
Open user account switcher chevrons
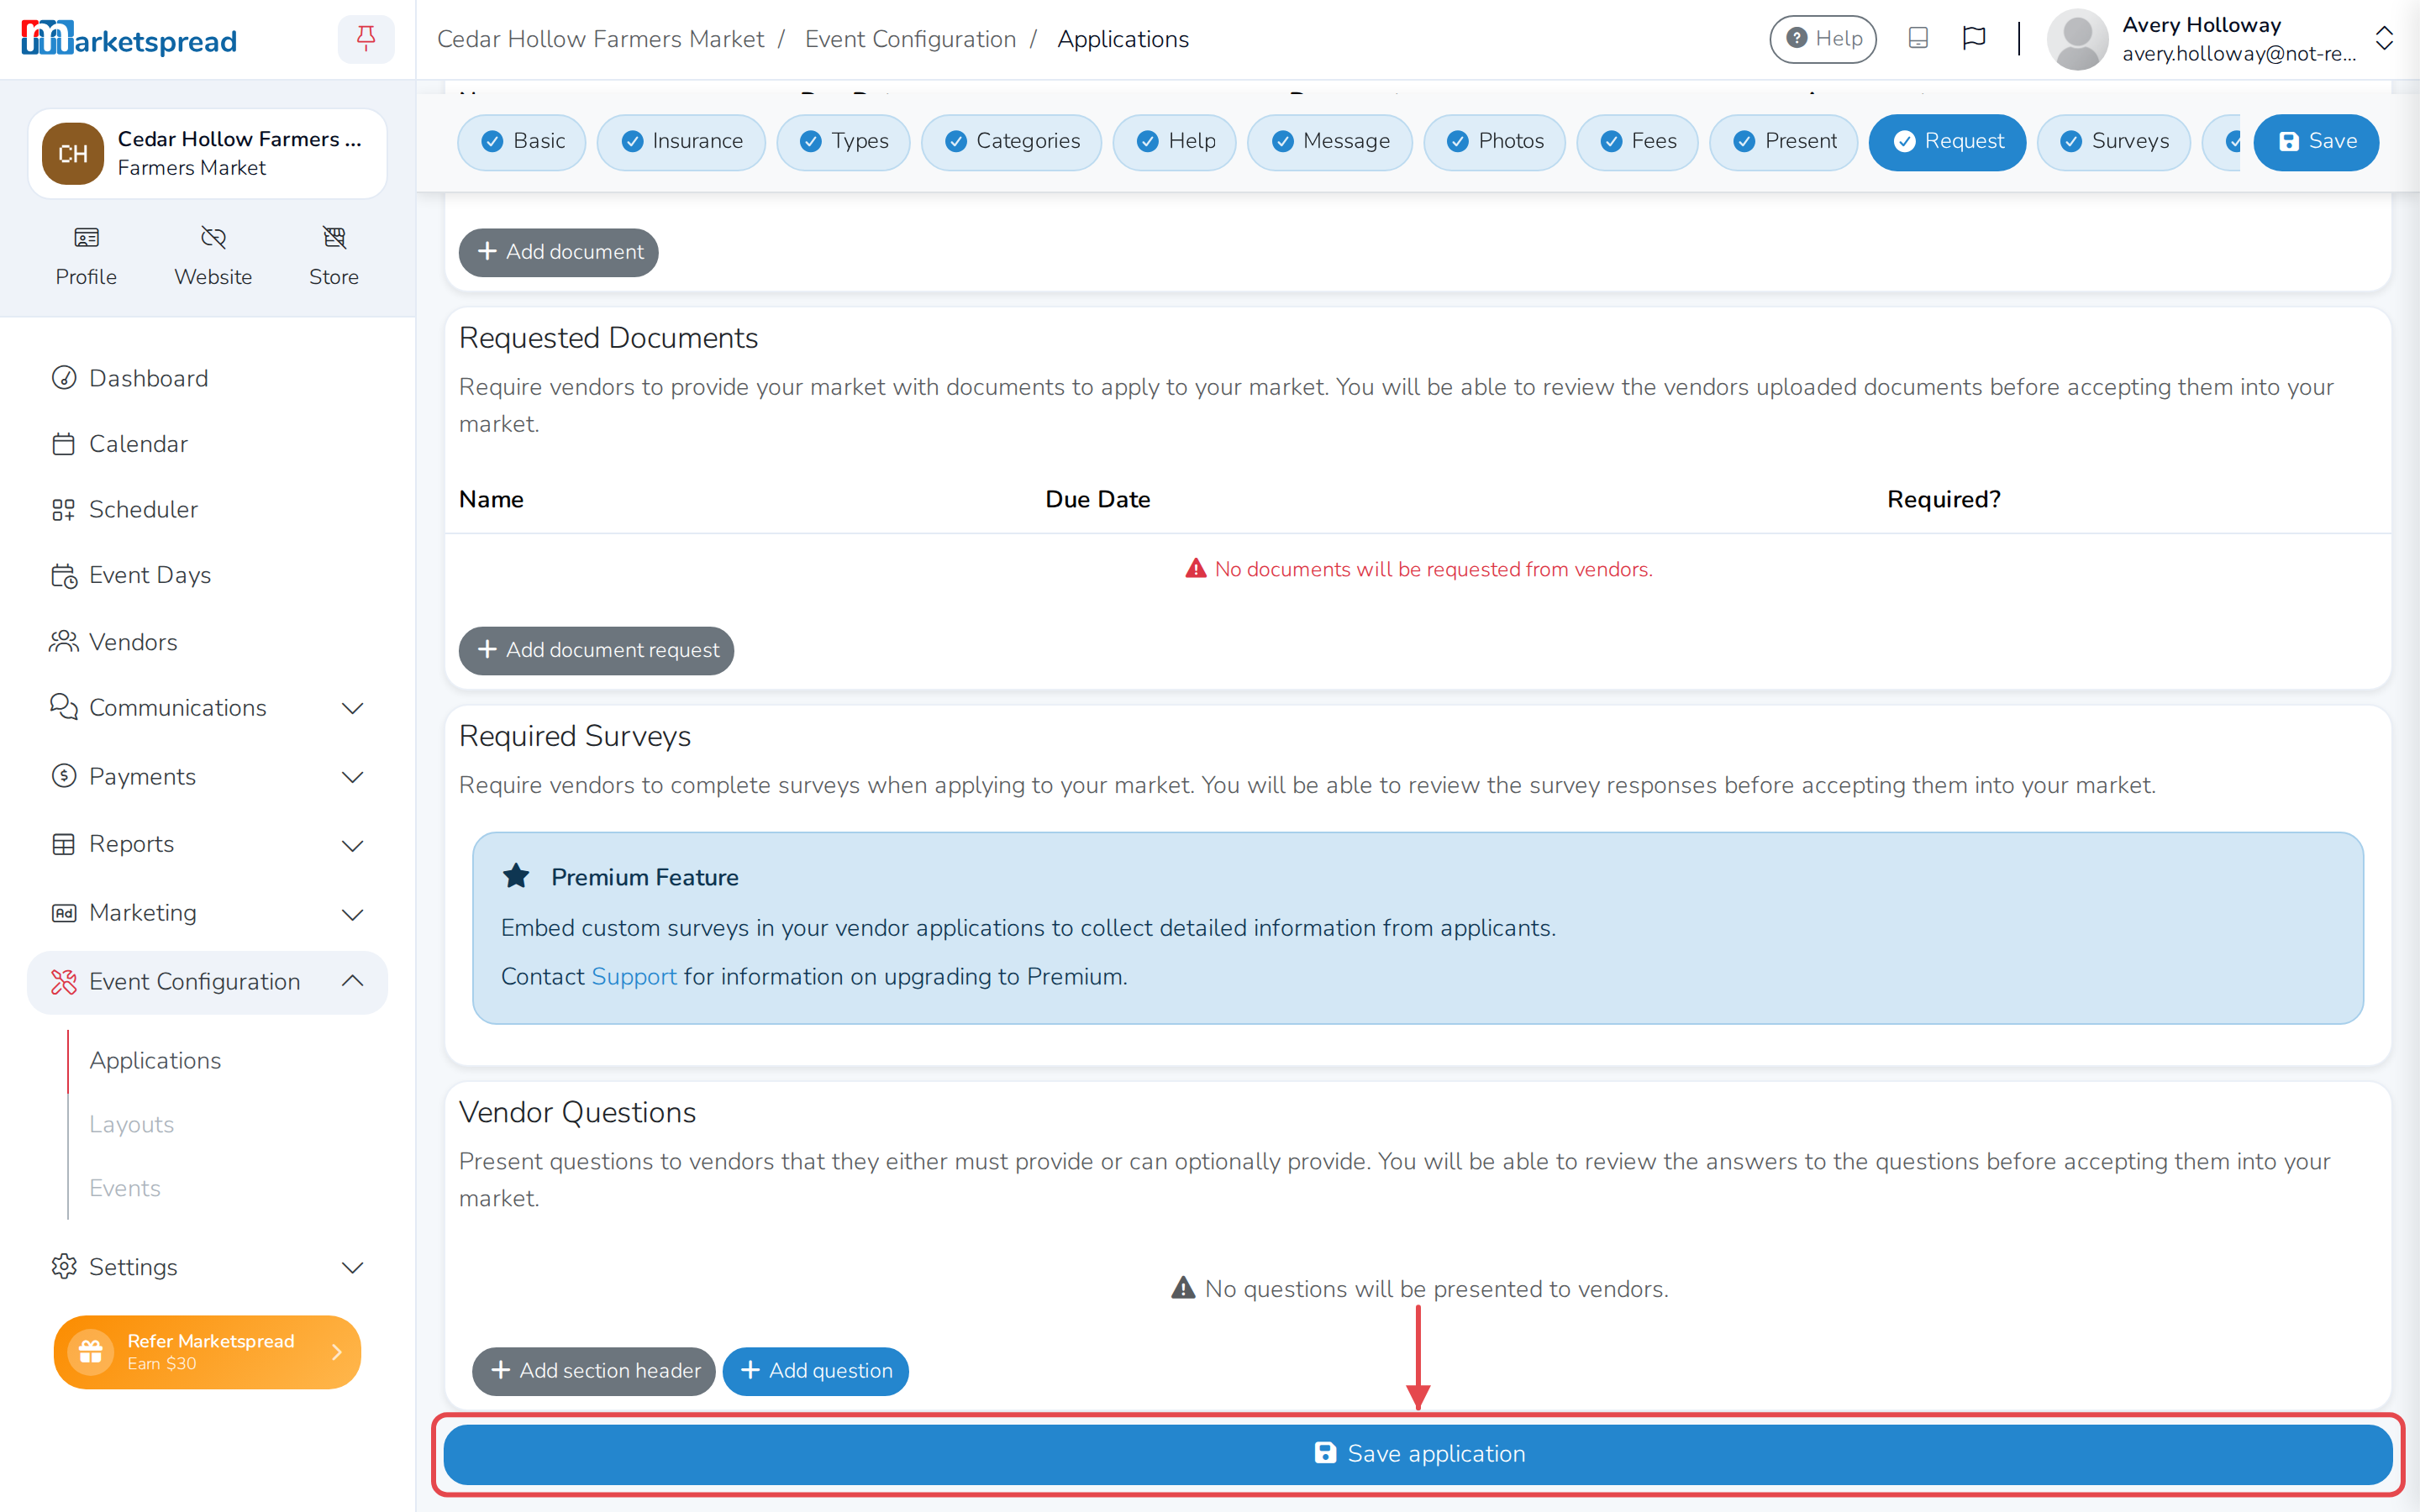click(2385, 39)
